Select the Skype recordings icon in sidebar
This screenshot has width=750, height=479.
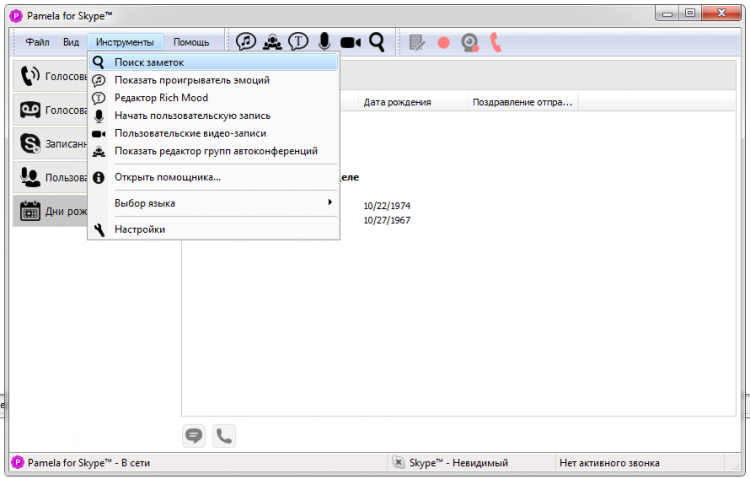[x=30, y=144]
